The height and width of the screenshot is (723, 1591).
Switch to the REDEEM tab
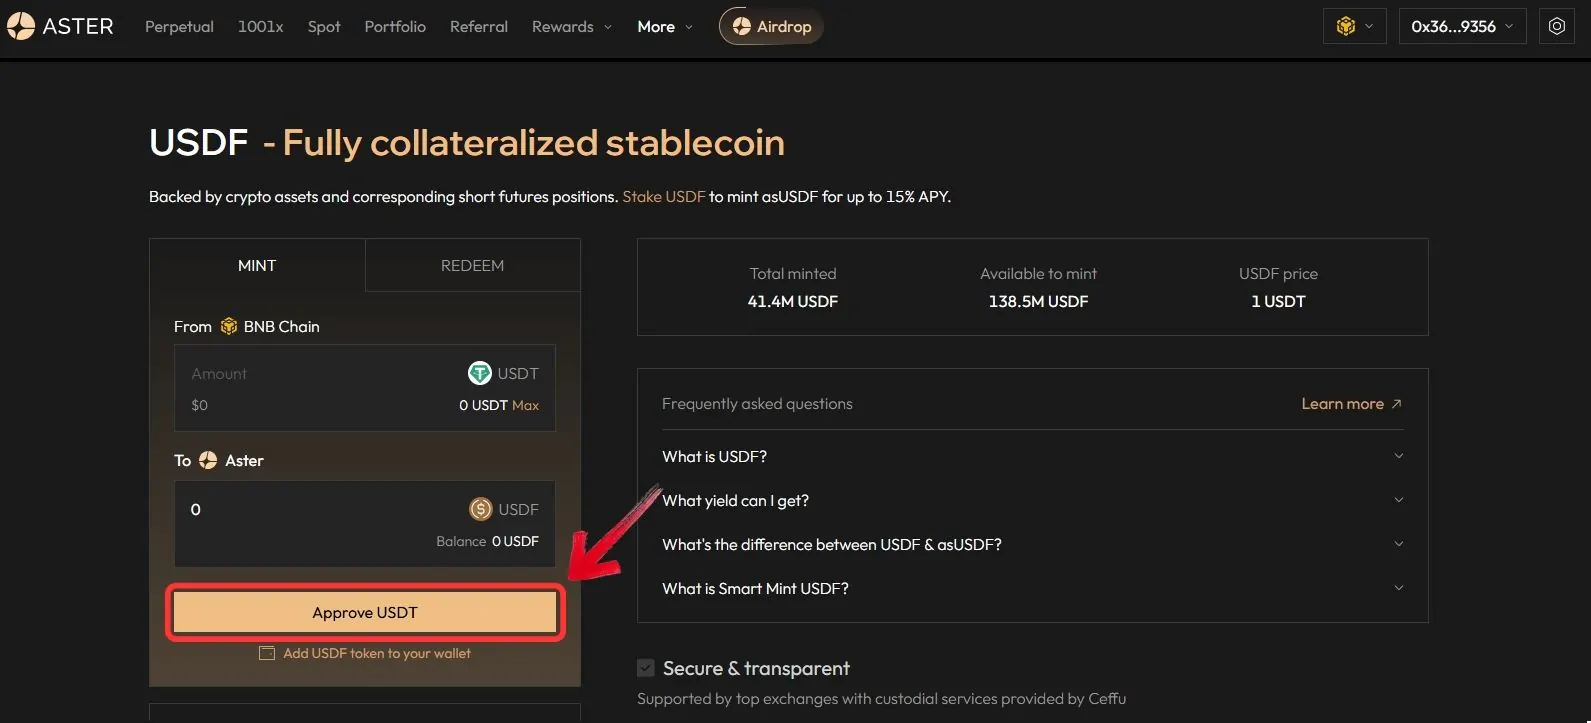coord(472,265)
